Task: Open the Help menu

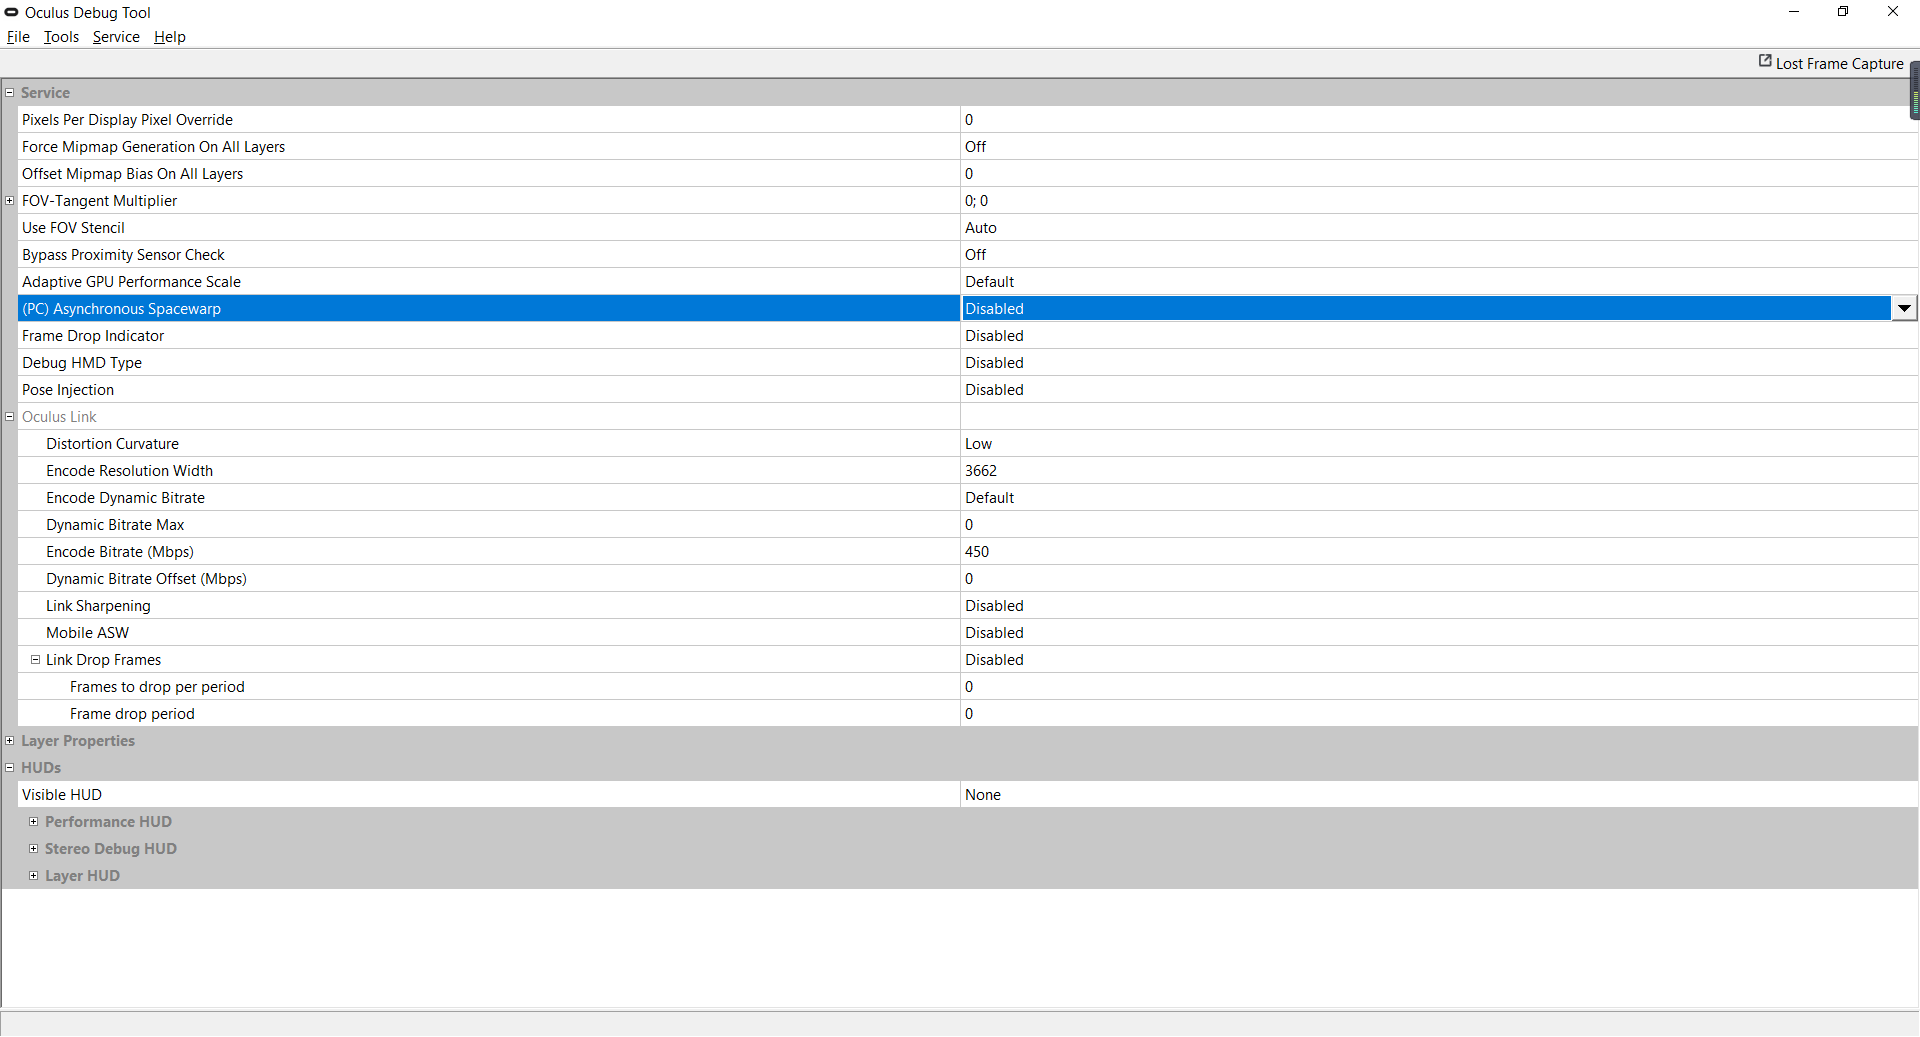Action: click(x=170, y=37)
